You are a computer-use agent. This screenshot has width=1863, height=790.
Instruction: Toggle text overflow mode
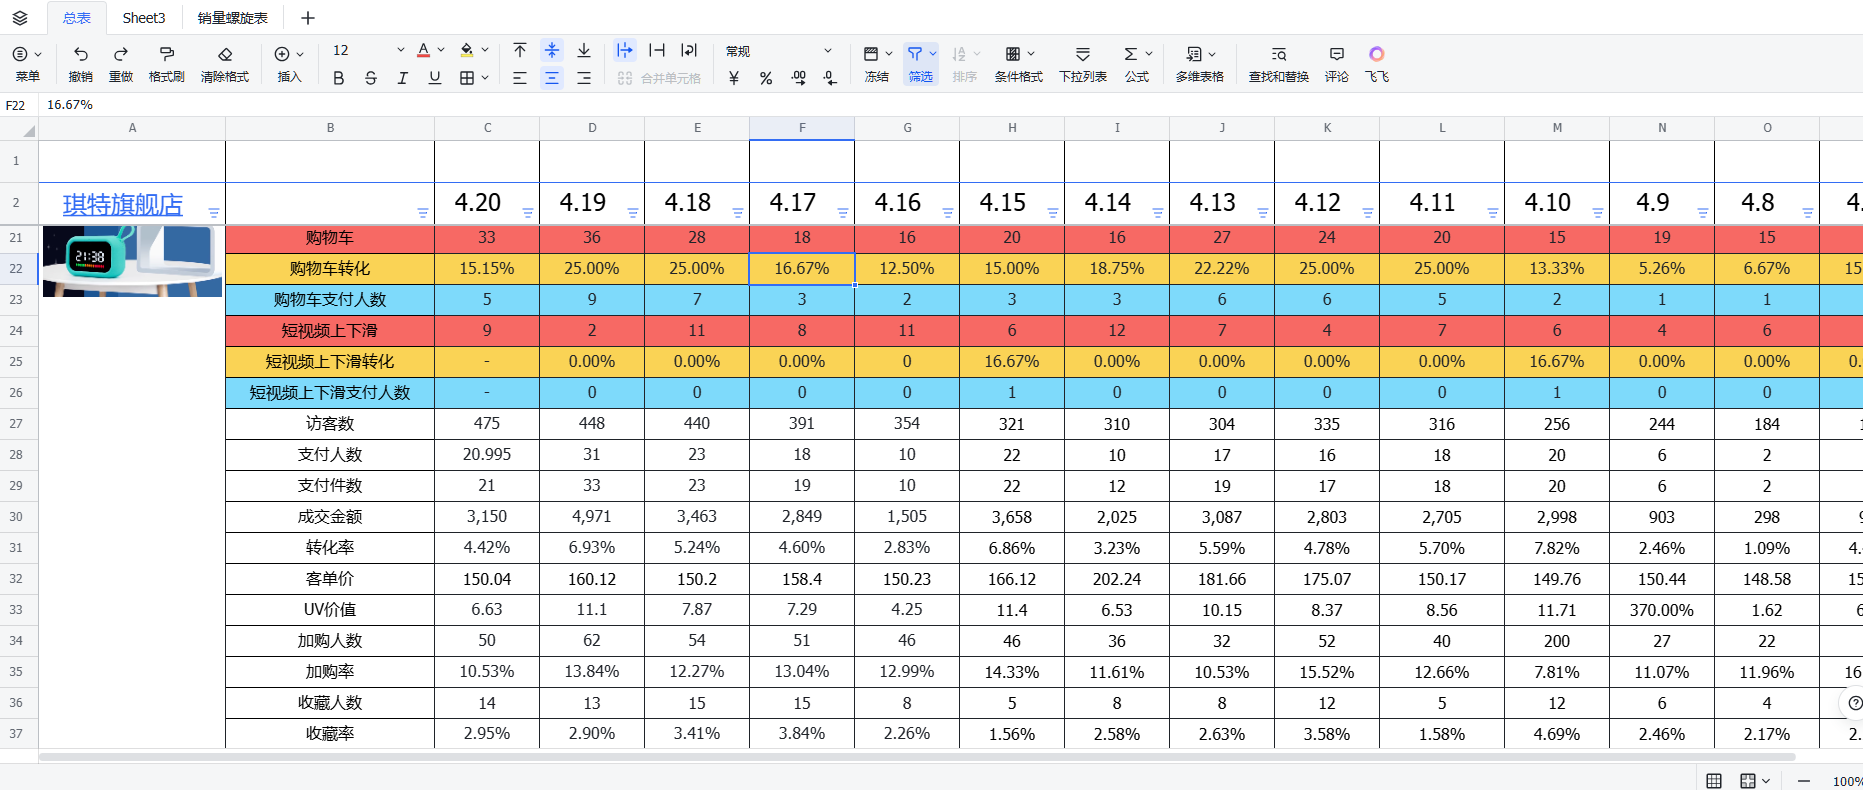[625, 50]
